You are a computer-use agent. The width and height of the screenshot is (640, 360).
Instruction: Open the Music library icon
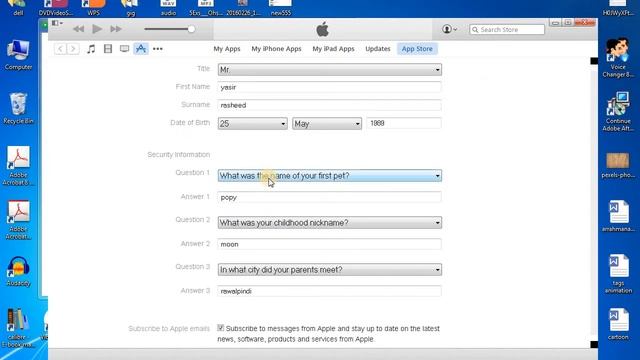(91, 49)
